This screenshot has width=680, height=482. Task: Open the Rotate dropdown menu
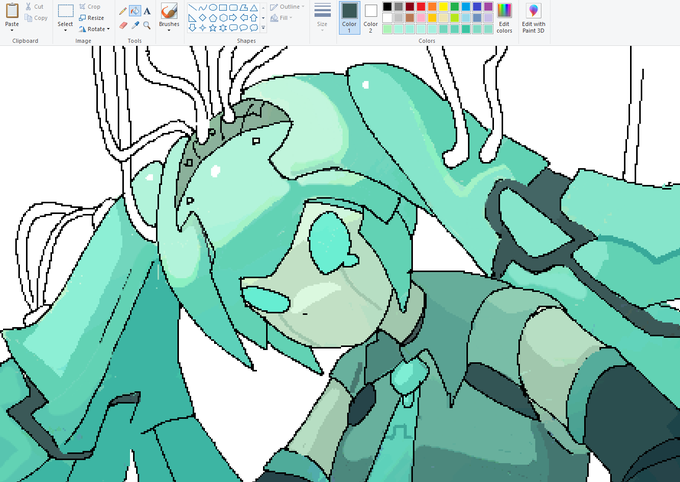pyautogui.click(x=95, y=29)
